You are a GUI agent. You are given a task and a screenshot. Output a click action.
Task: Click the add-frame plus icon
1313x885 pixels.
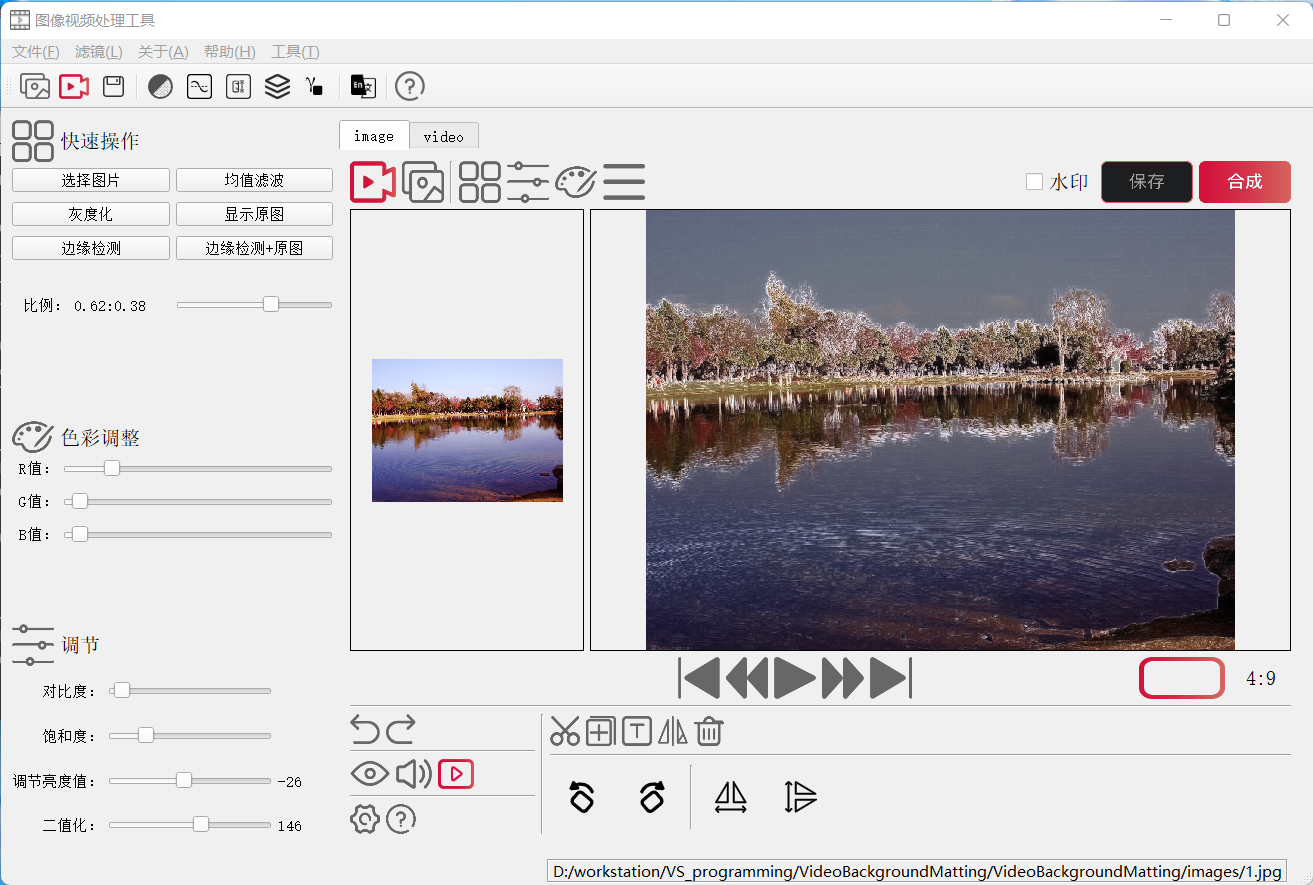click(x=600, y=732)
